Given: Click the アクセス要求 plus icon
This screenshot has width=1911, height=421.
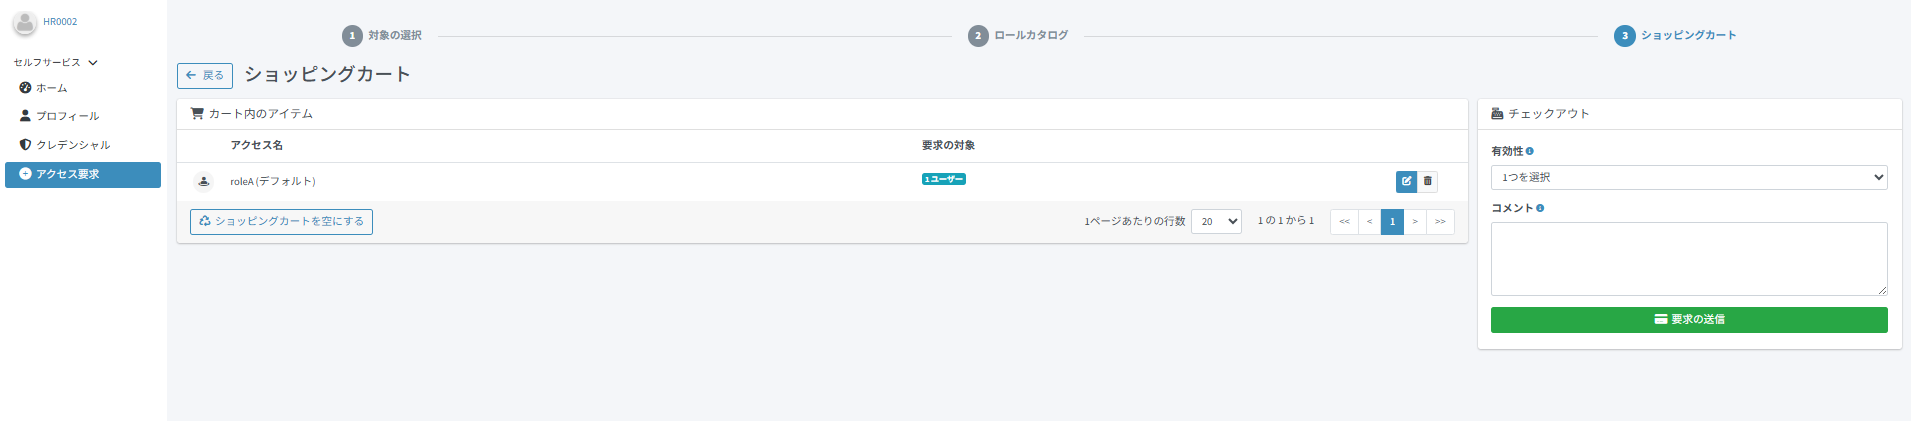Looking at the screenshot, I should [x=25, y=174].
